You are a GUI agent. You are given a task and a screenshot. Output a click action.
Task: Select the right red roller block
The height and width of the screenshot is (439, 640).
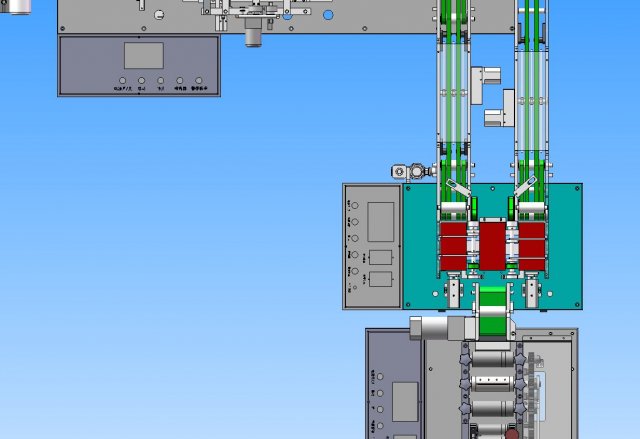click(532, 246)
